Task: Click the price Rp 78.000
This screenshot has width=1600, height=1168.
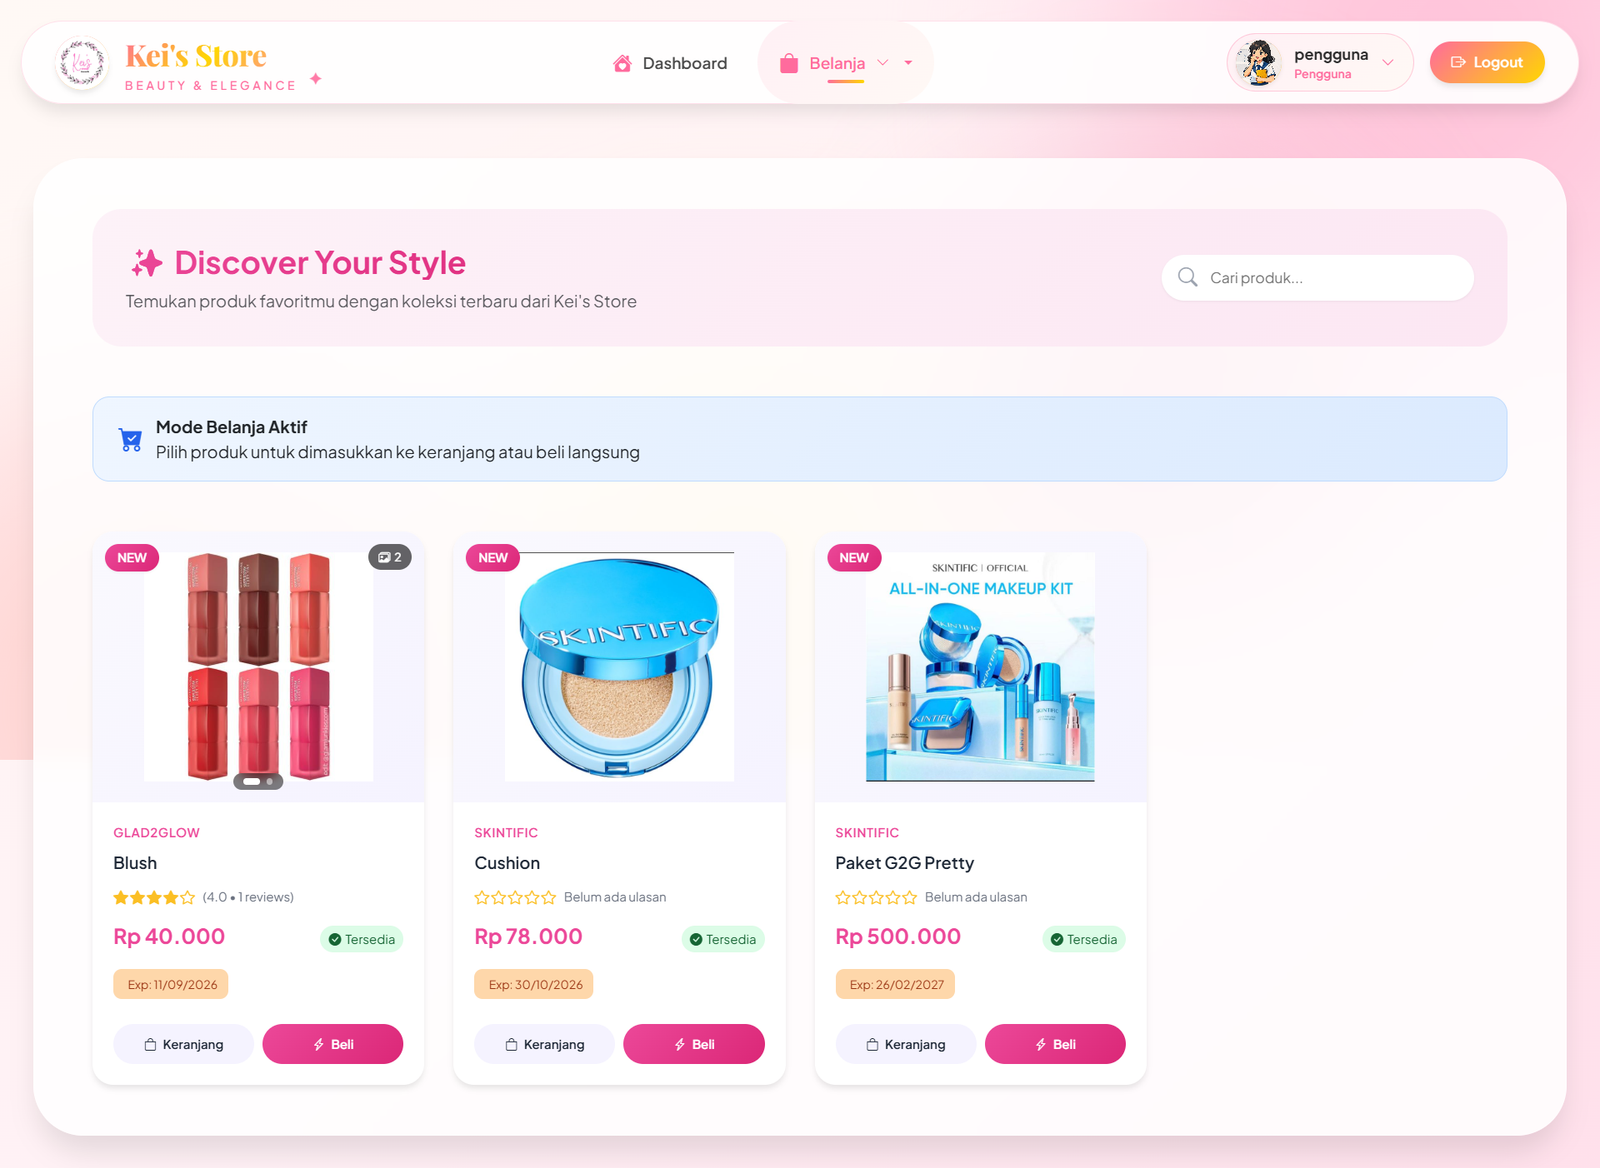Action: click(x=528, y=937)
